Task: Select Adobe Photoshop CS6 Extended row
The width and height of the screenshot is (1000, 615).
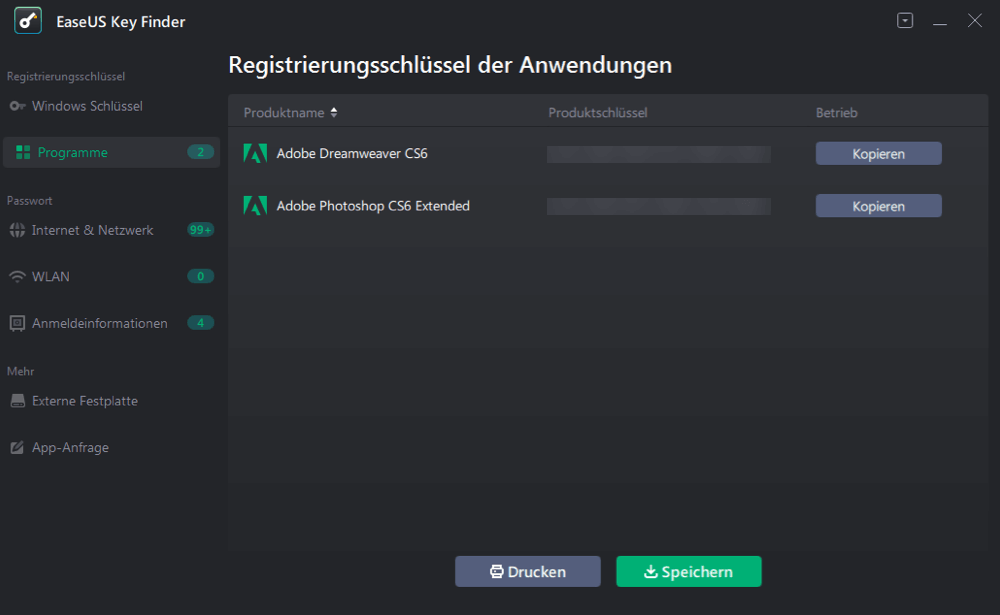Action: pos(608,205)
